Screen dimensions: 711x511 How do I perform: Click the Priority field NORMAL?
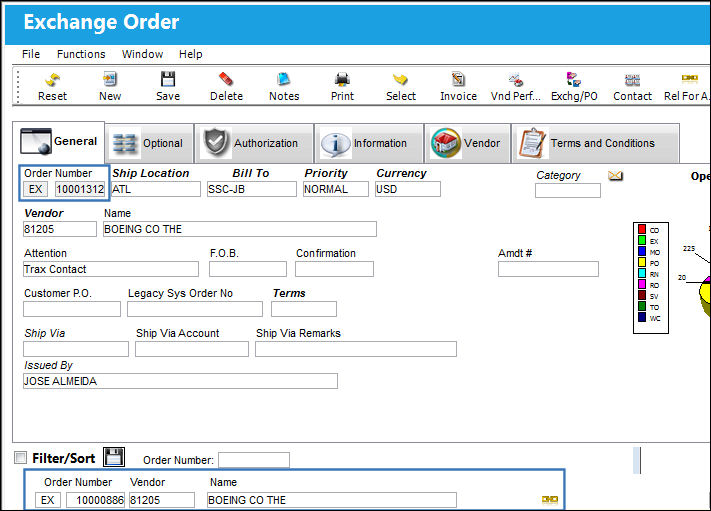(336, 189)
